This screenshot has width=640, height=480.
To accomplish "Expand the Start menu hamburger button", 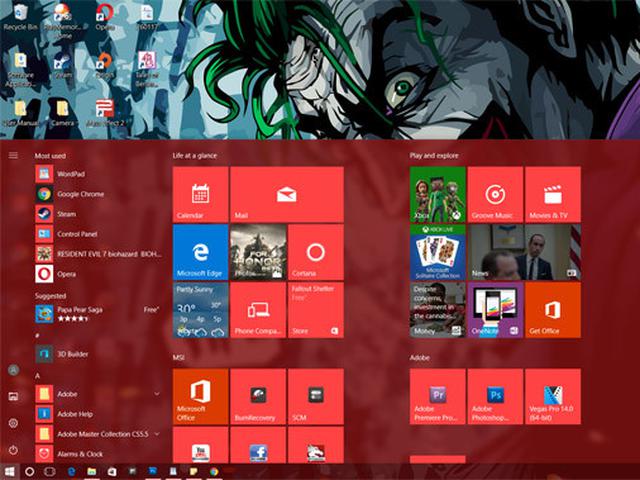I will (x=13, y=156).
